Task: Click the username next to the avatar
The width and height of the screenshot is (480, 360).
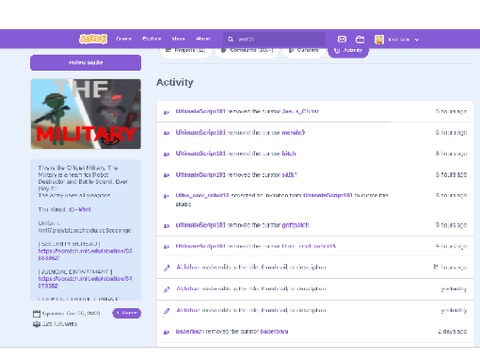Action: click(x=399, y=40)
